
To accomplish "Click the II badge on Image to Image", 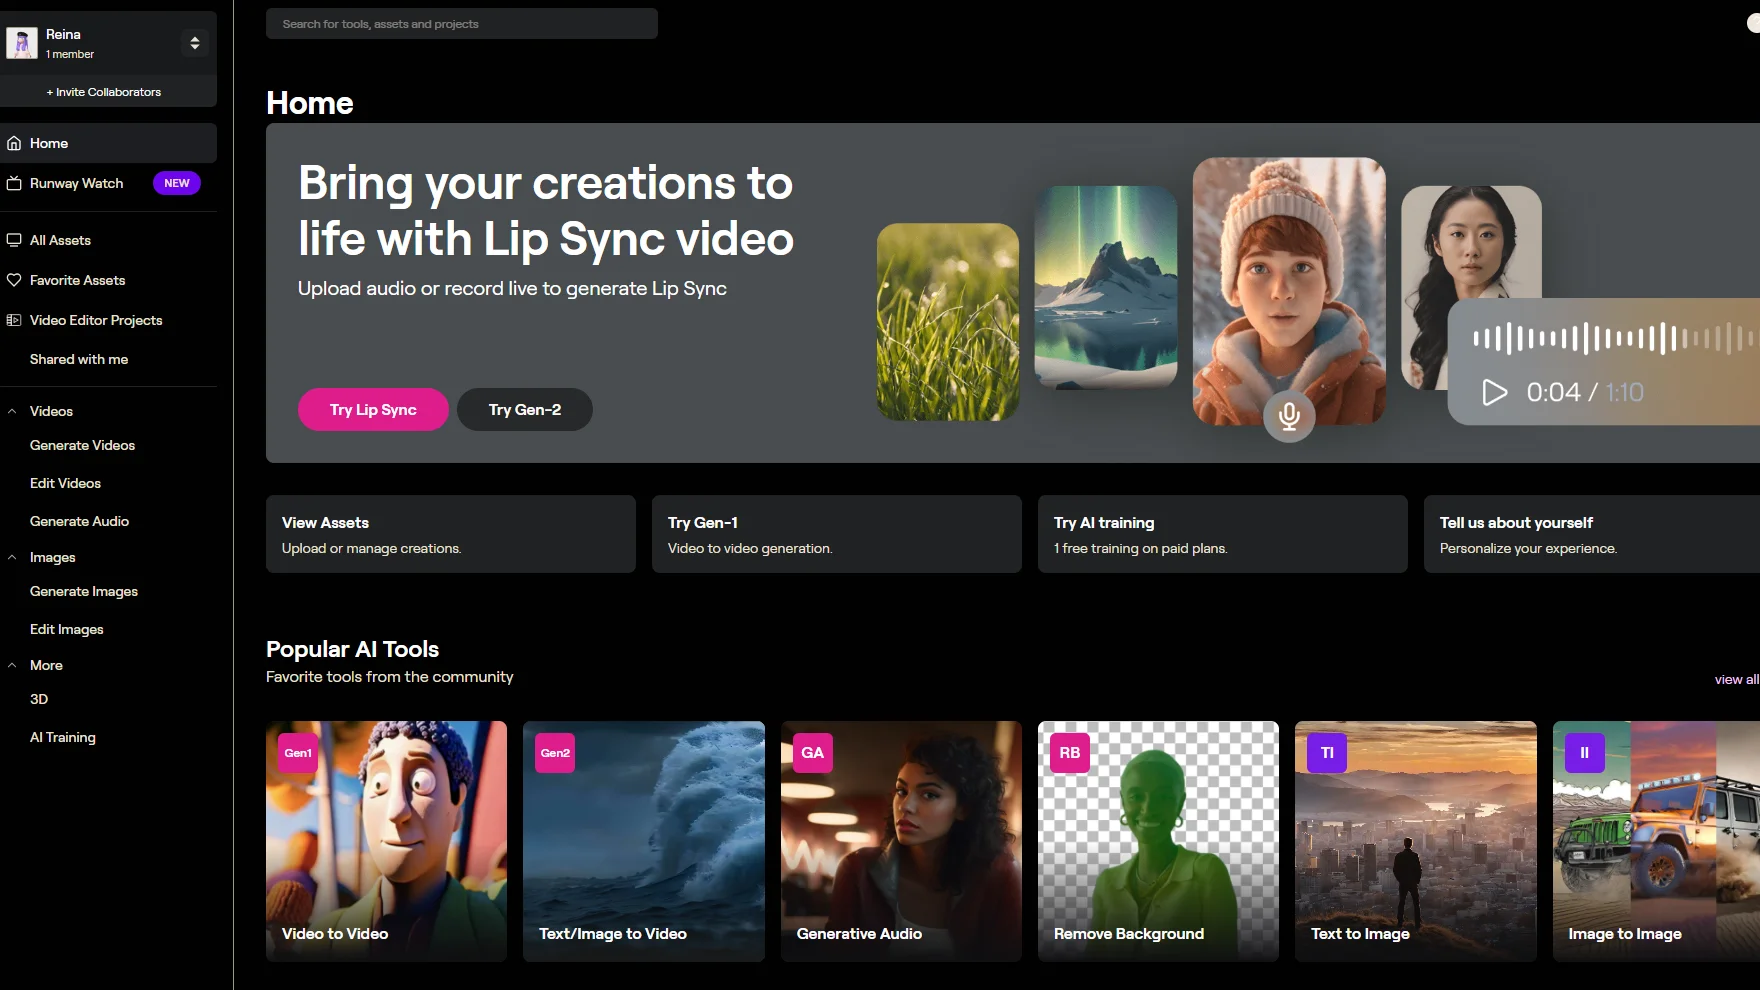I will 1585,753.
